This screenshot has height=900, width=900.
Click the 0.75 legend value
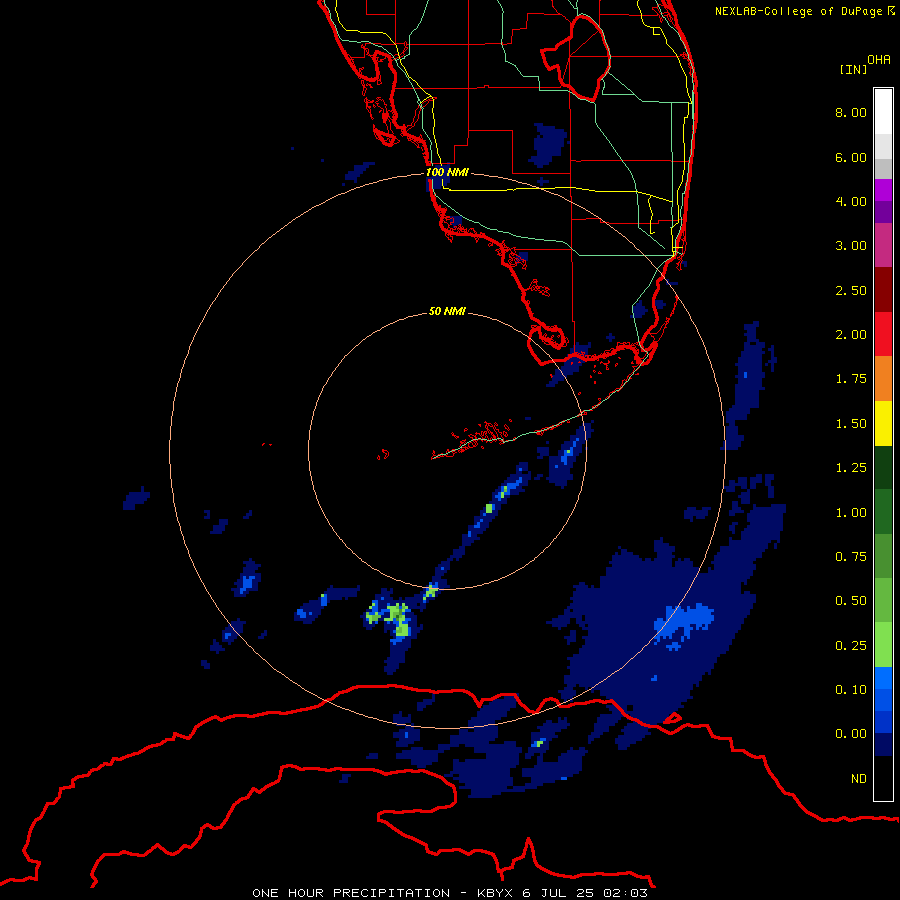point(851,557)
